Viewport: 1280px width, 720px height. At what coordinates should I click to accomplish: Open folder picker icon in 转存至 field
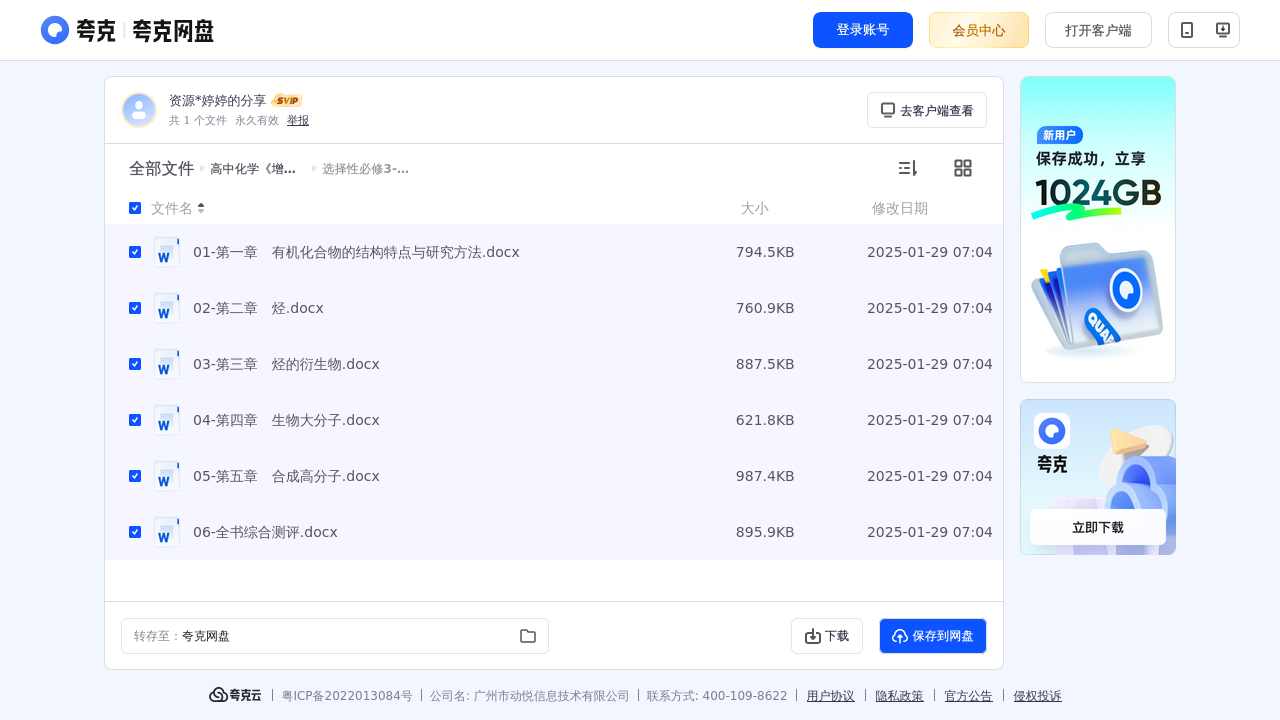(x=528, y=636)
